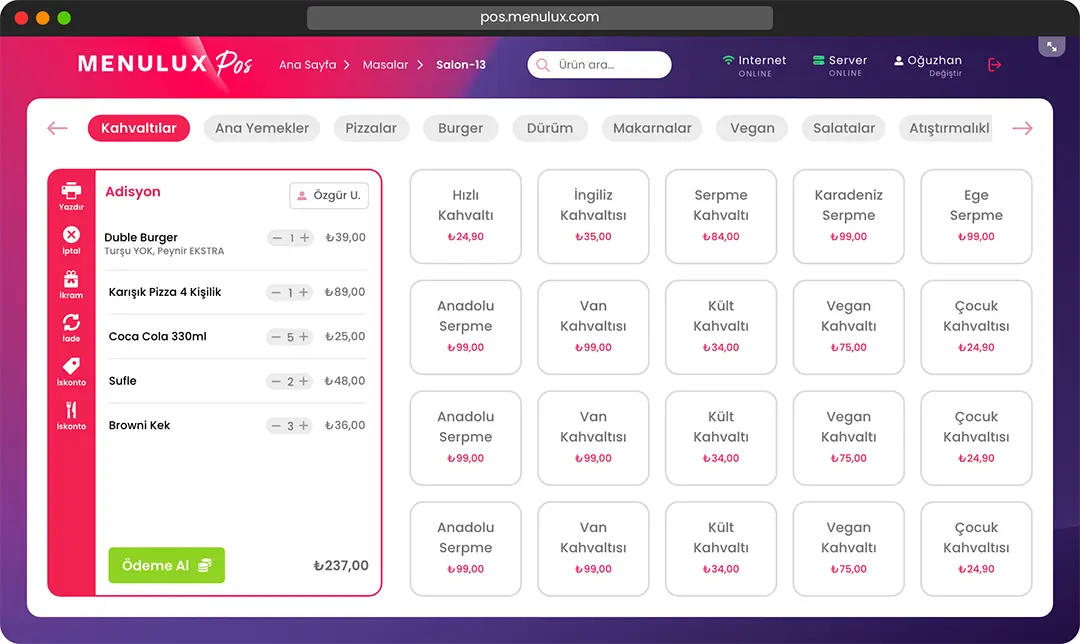Select the Duble Burger order line
Viewport: 1080px width, 644px height.
(x=235, y=243)
